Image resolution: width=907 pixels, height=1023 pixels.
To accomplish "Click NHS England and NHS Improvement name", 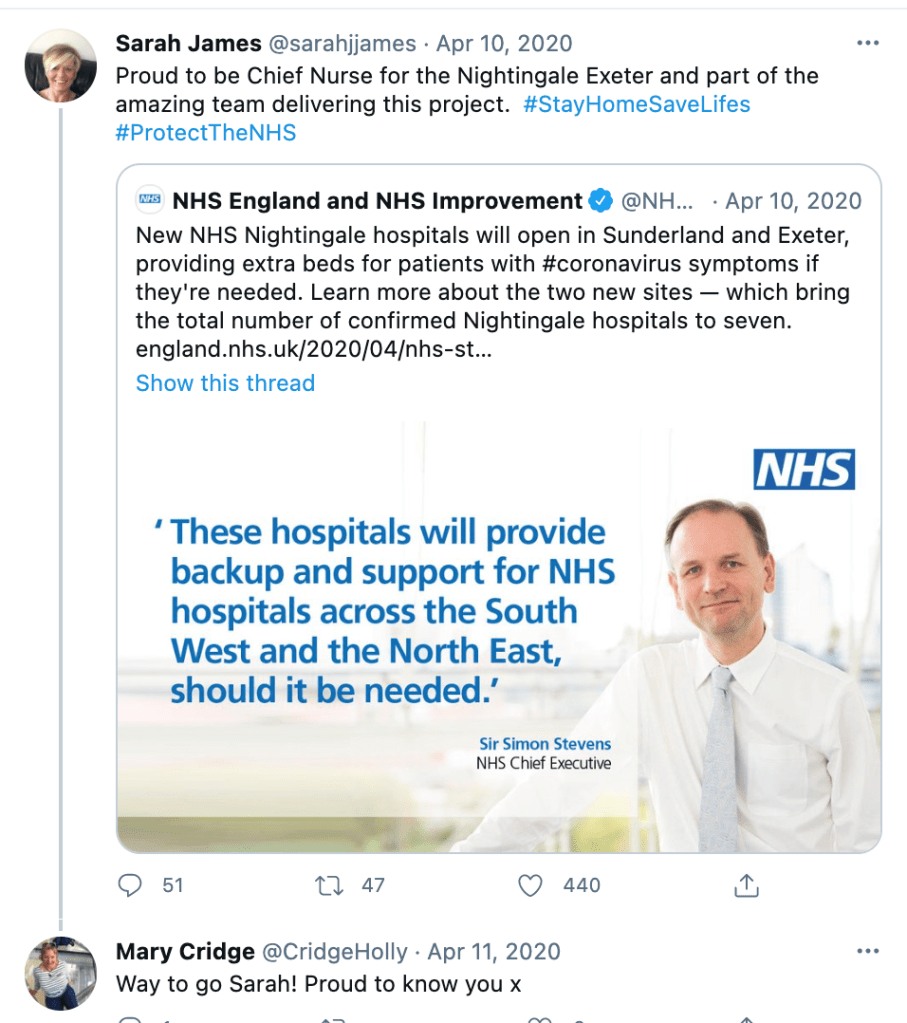I will point(377,201).
